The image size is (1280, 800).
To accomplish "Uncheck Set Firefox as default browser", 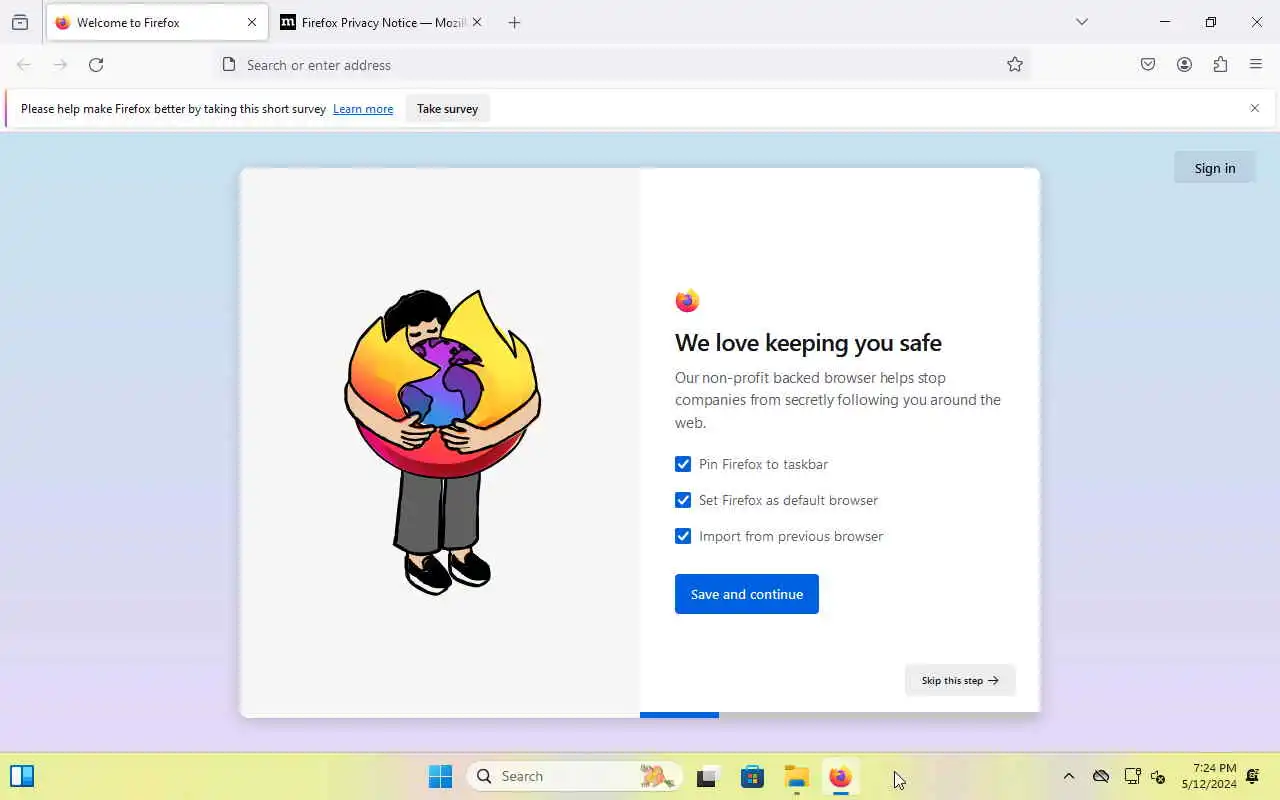I will click(683, 500).
